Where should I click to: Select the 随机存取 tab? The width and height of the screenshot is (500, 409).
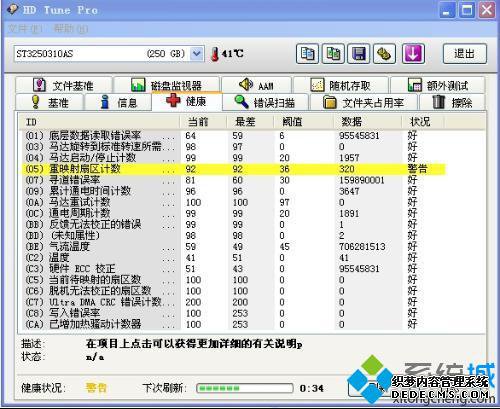pyautogui.click(x=341, y=85)
